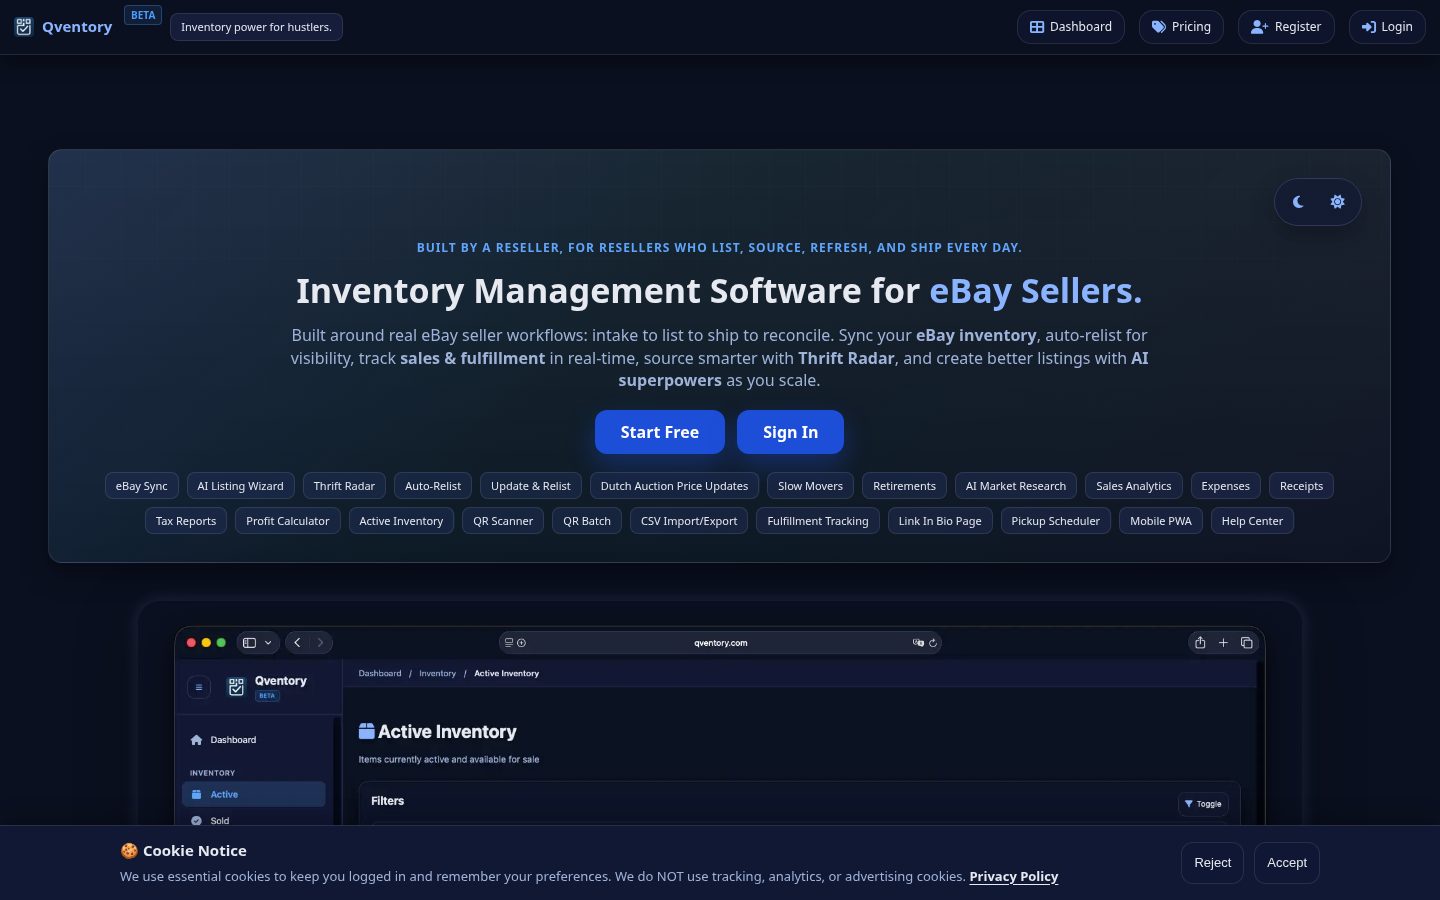Select the Pickup Scheduler chip

1056,521
